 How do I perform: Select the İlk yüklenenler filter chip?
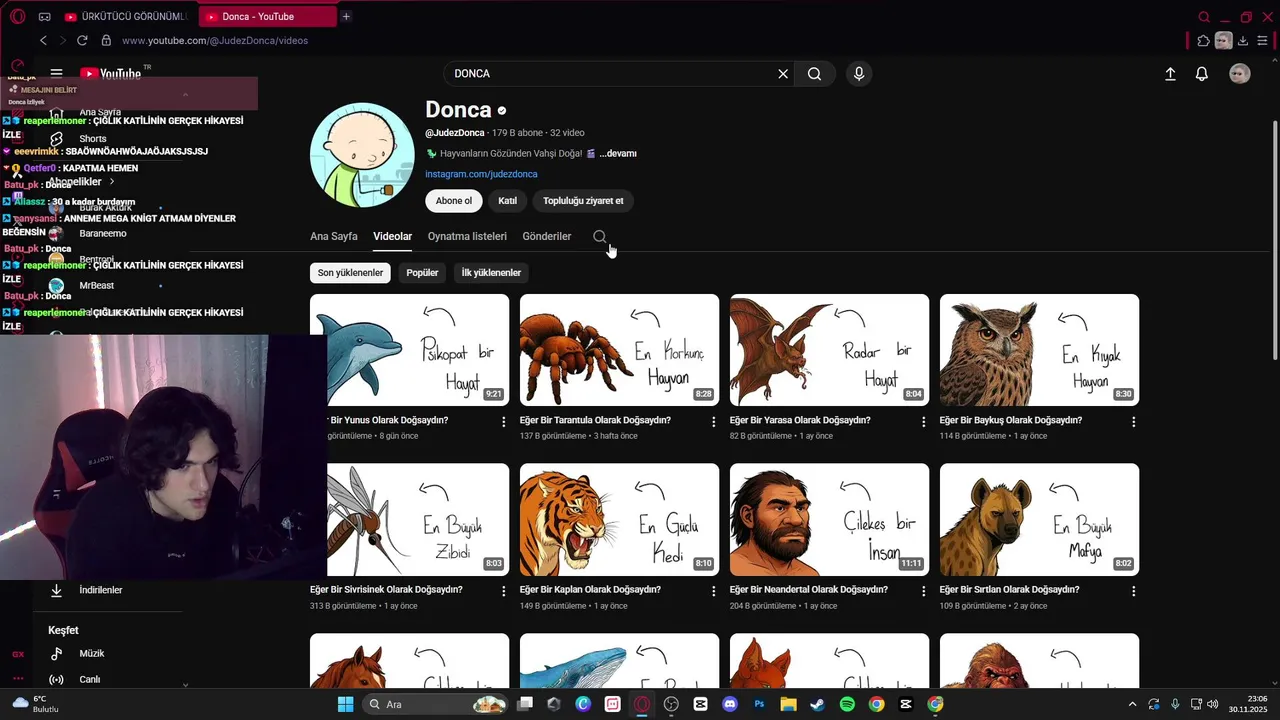click(x=491, y=273)
